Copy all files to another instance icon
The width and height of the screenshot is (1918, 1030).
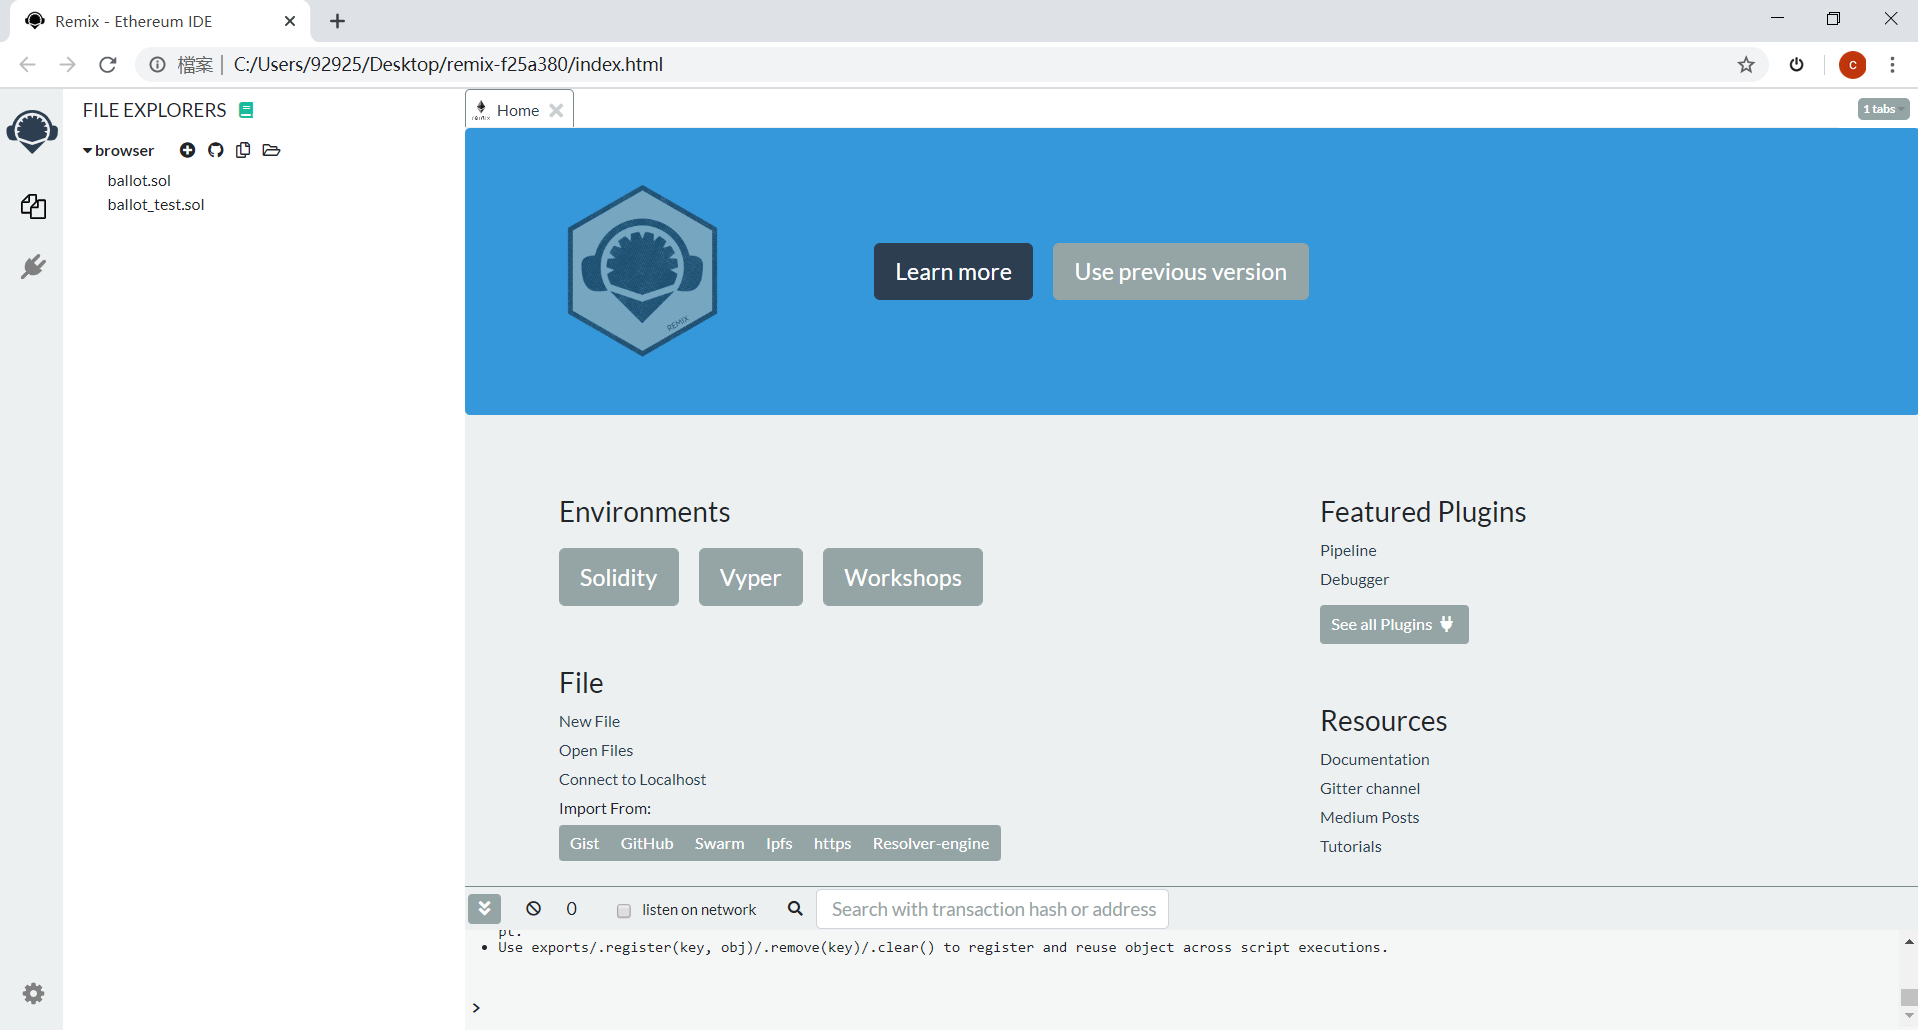coord(243,150)
